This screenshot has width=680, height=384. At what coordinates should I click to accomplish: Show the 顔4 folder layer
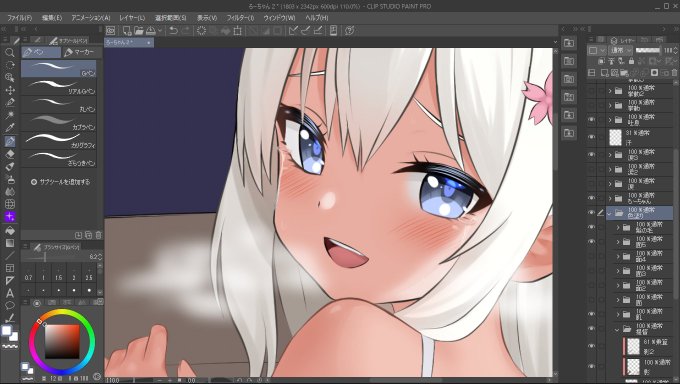(592, 256)
